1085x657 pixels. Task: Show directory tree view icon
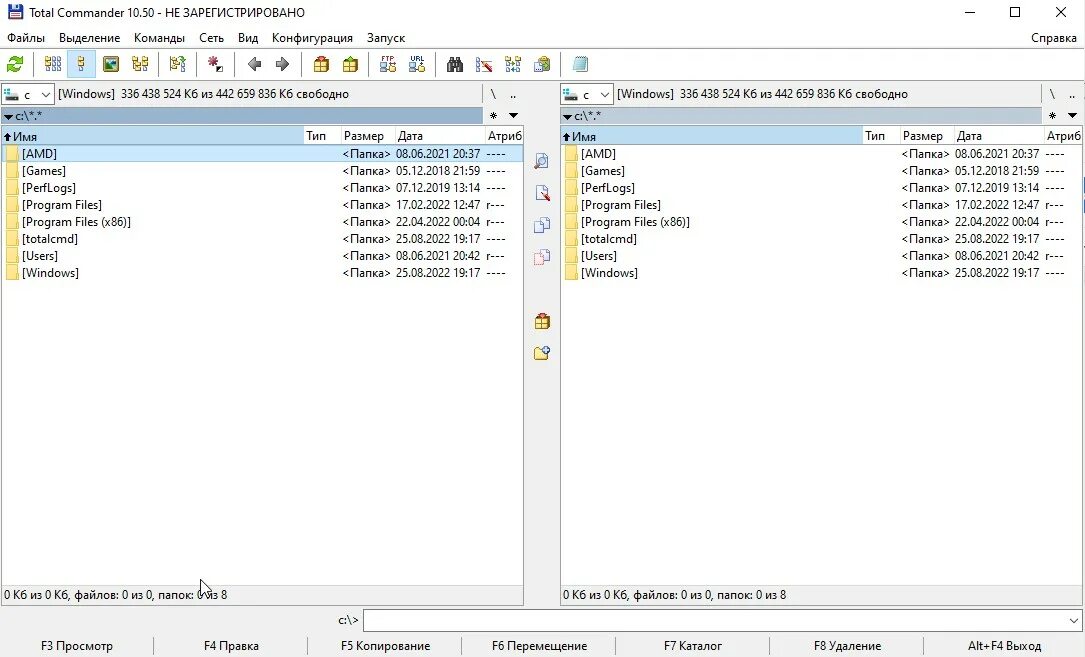(140, 64)
